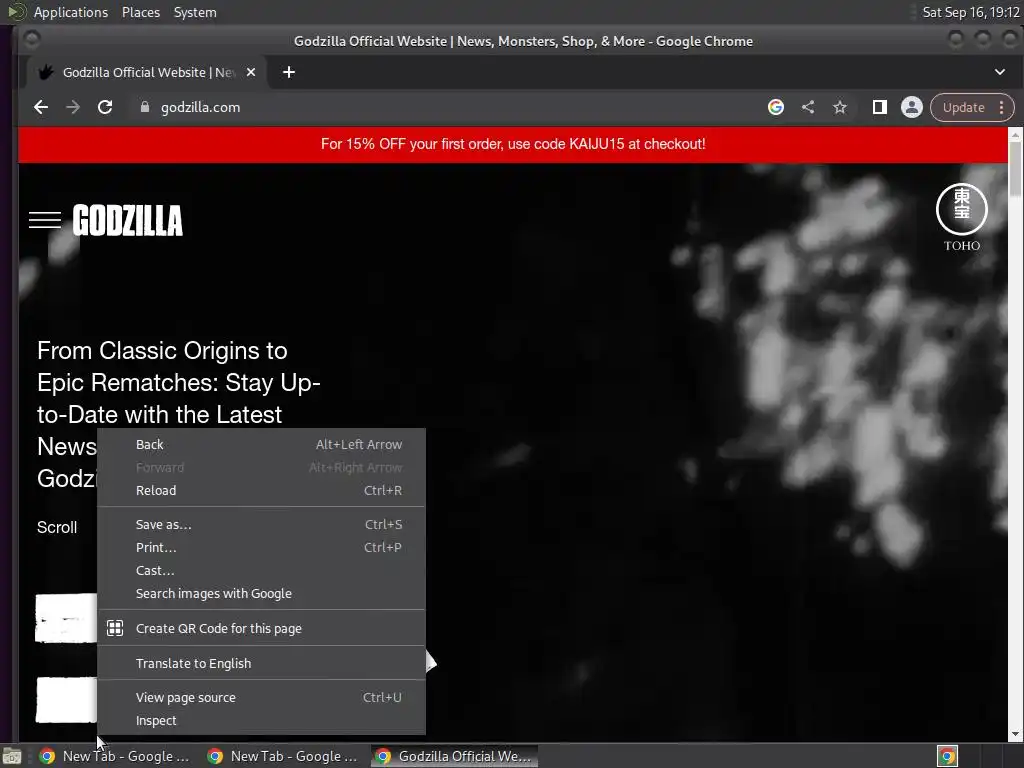Open the Places menu

[x=140, y=12]
